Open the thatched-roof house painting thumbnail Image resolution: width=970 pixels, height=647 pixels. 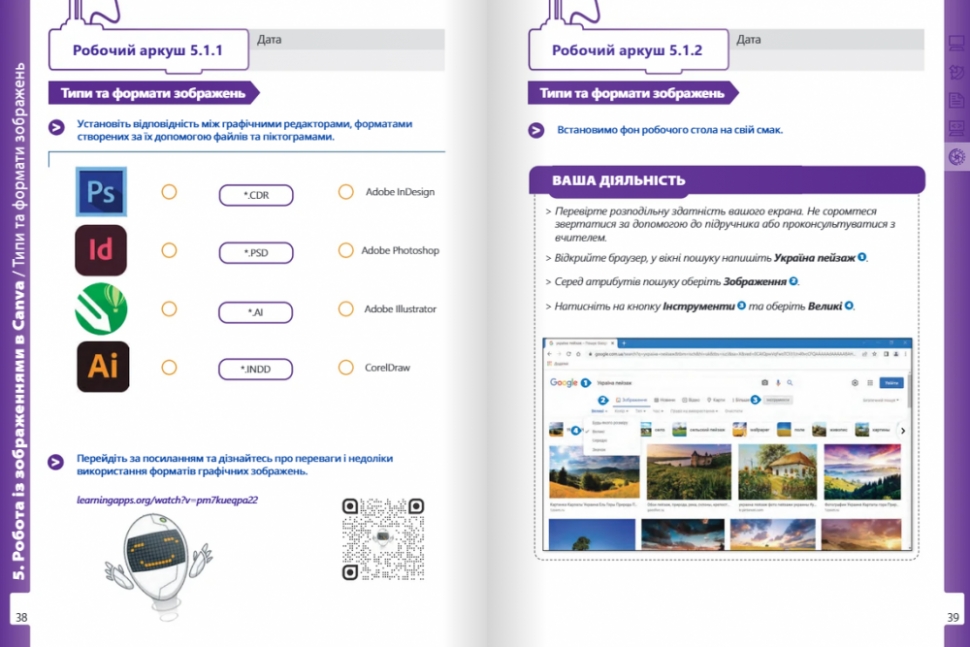778,471
